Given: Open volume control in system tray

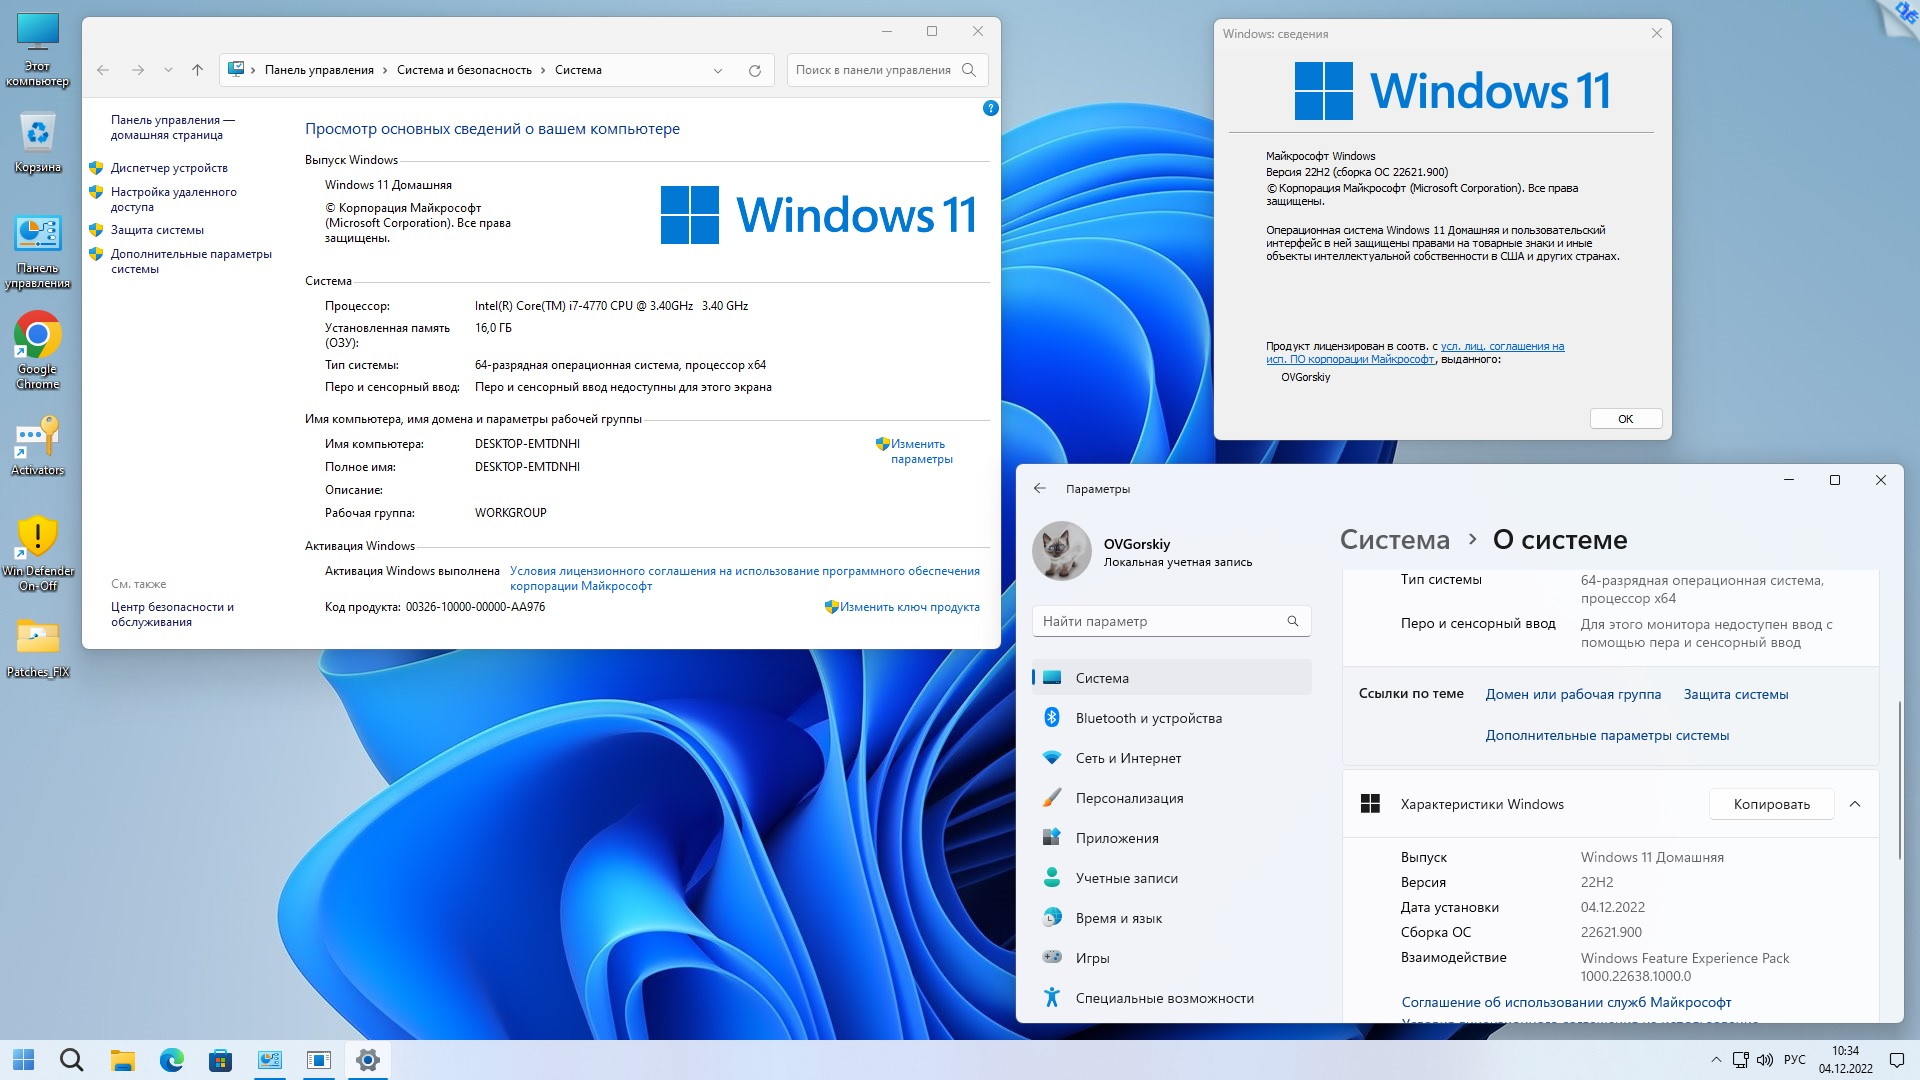Looking at the screenshot, I should [1765, 1060].
